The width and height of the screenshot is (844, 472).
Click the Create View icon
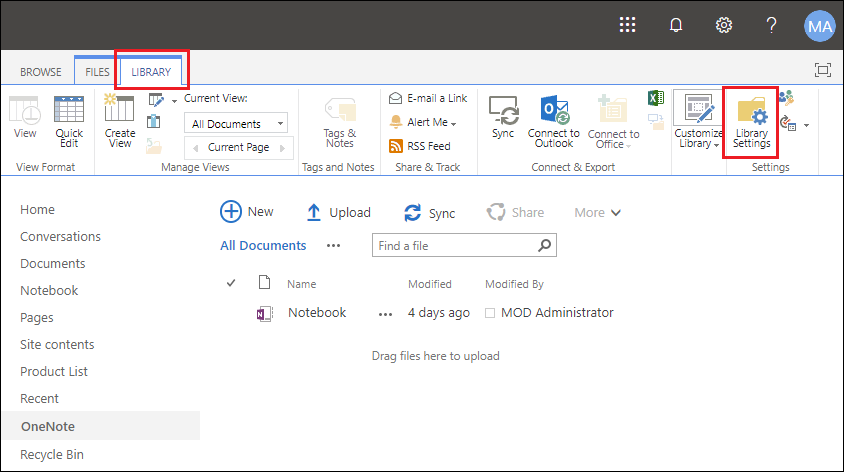point(119,108)
